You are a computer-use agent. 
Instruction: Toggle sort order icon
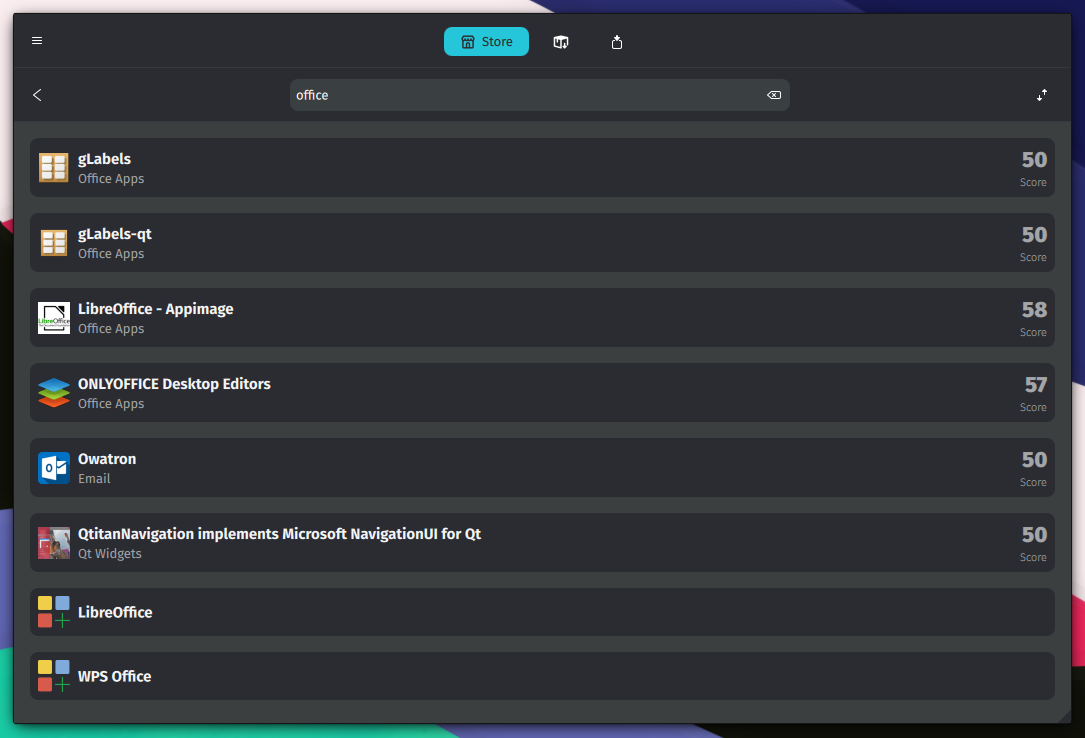click(1042, 95)
